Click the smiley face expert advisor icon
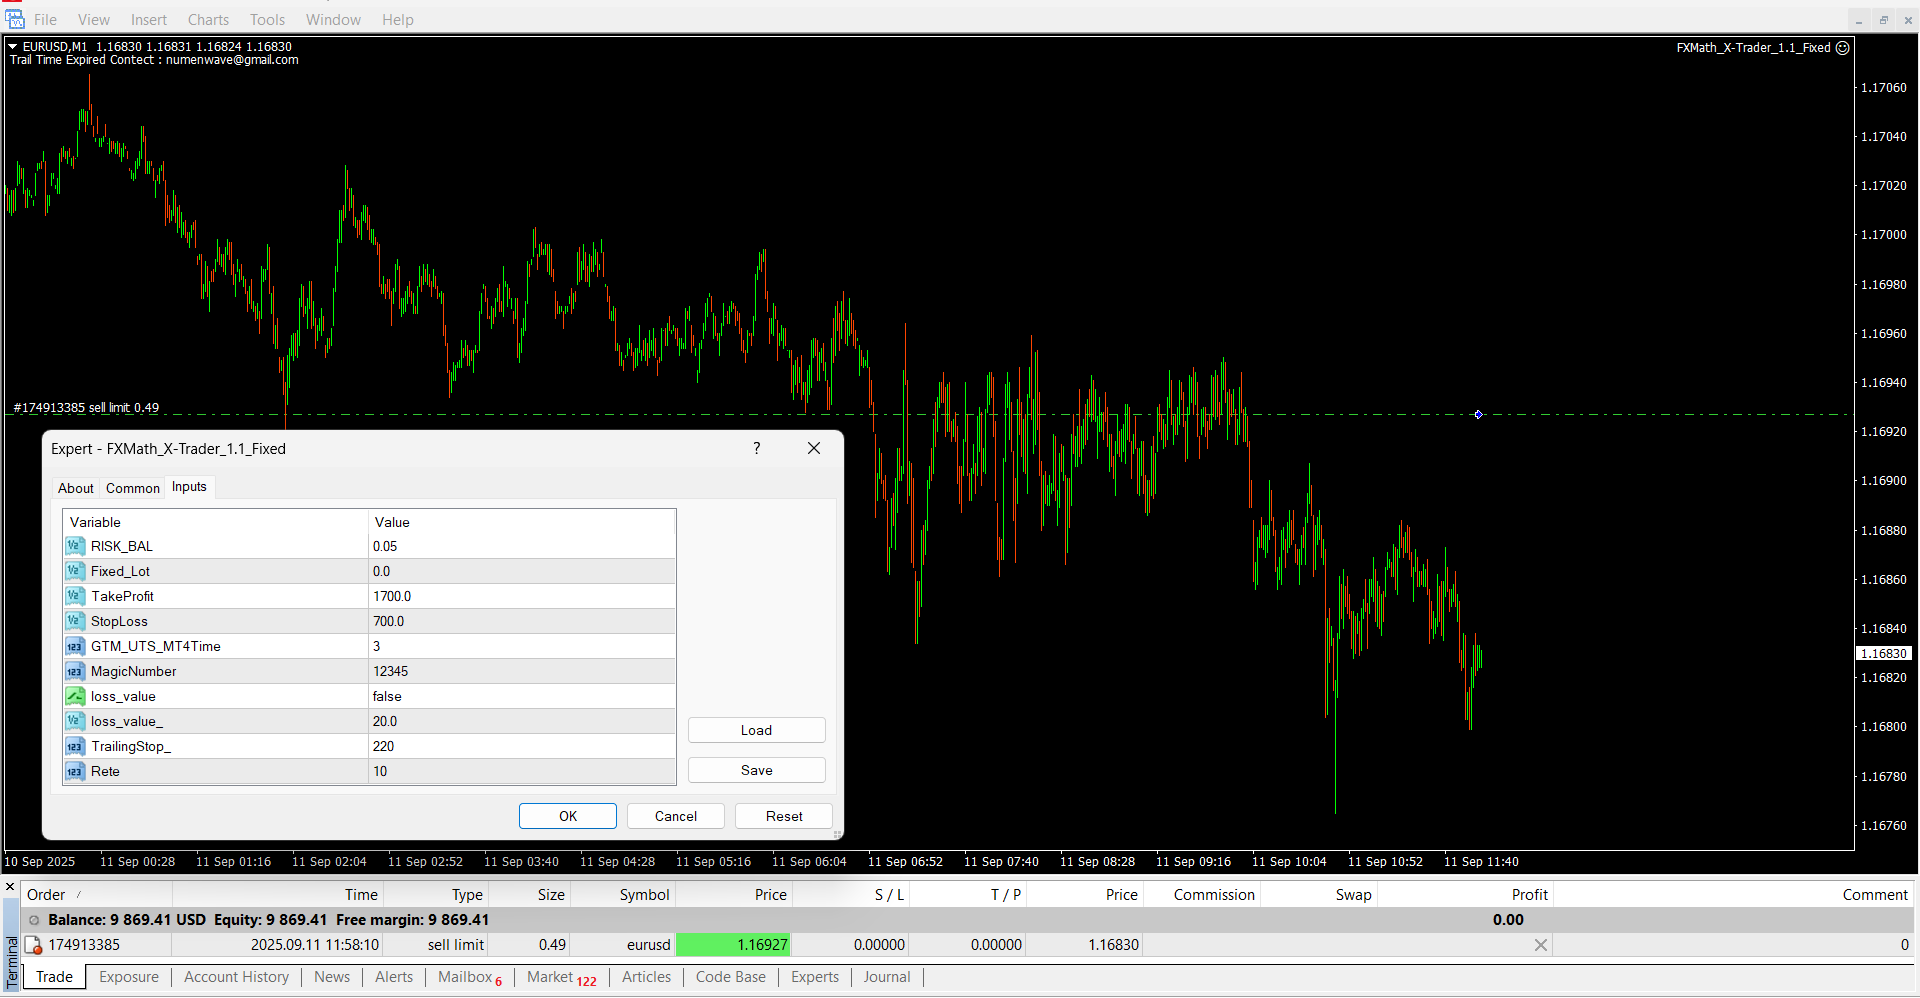 pyautogui.click(x=1842, y=48)
